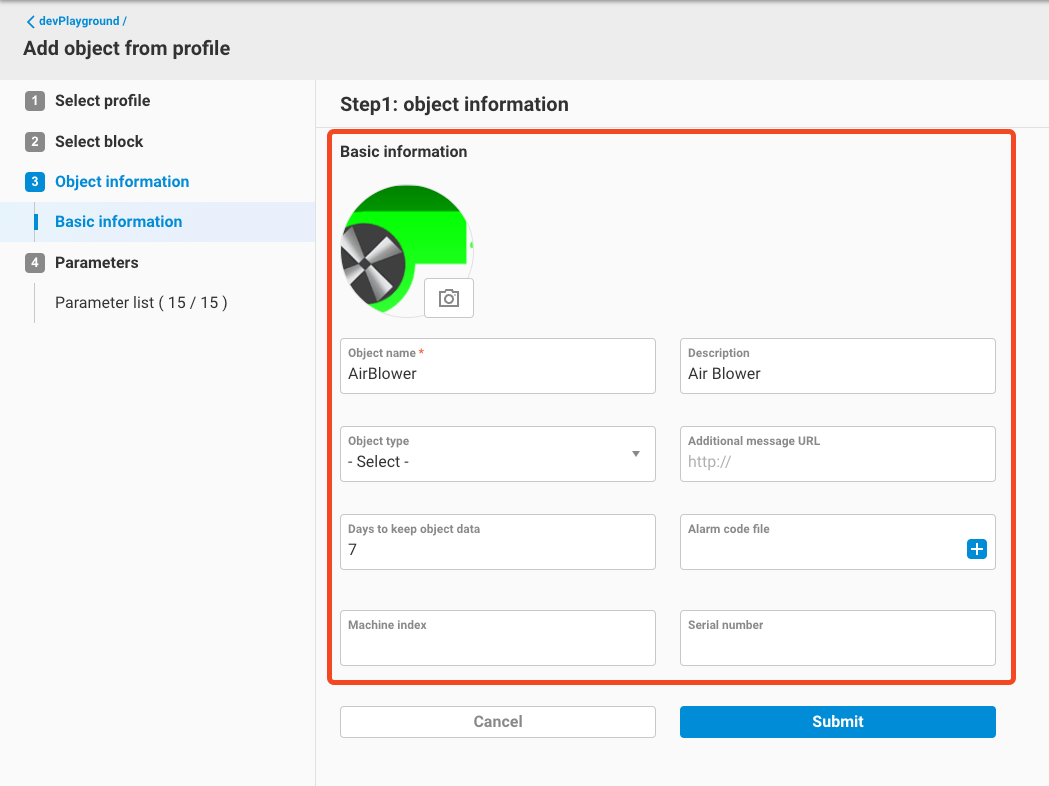Image resolution: width=1049 pixels, height=786 pixels.
Task: Click the Object type dropdown arrow
Action: pos(636,454)
